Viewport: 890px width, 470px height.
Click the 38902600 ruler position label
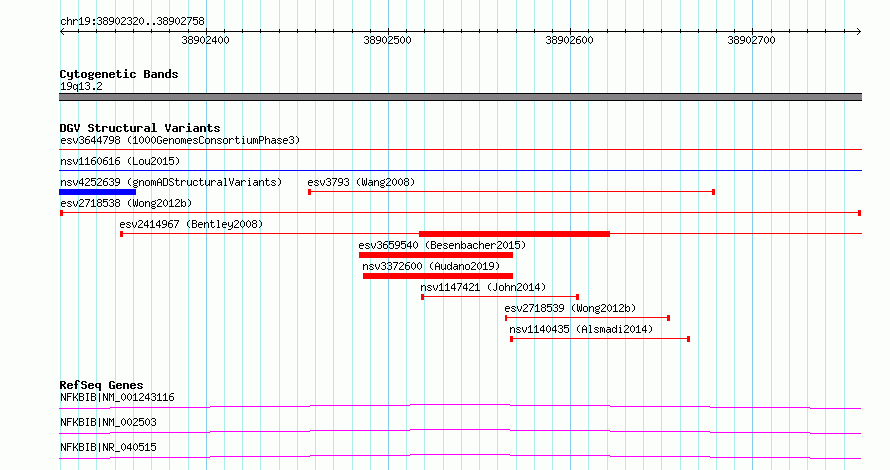(x=569, y=40)
